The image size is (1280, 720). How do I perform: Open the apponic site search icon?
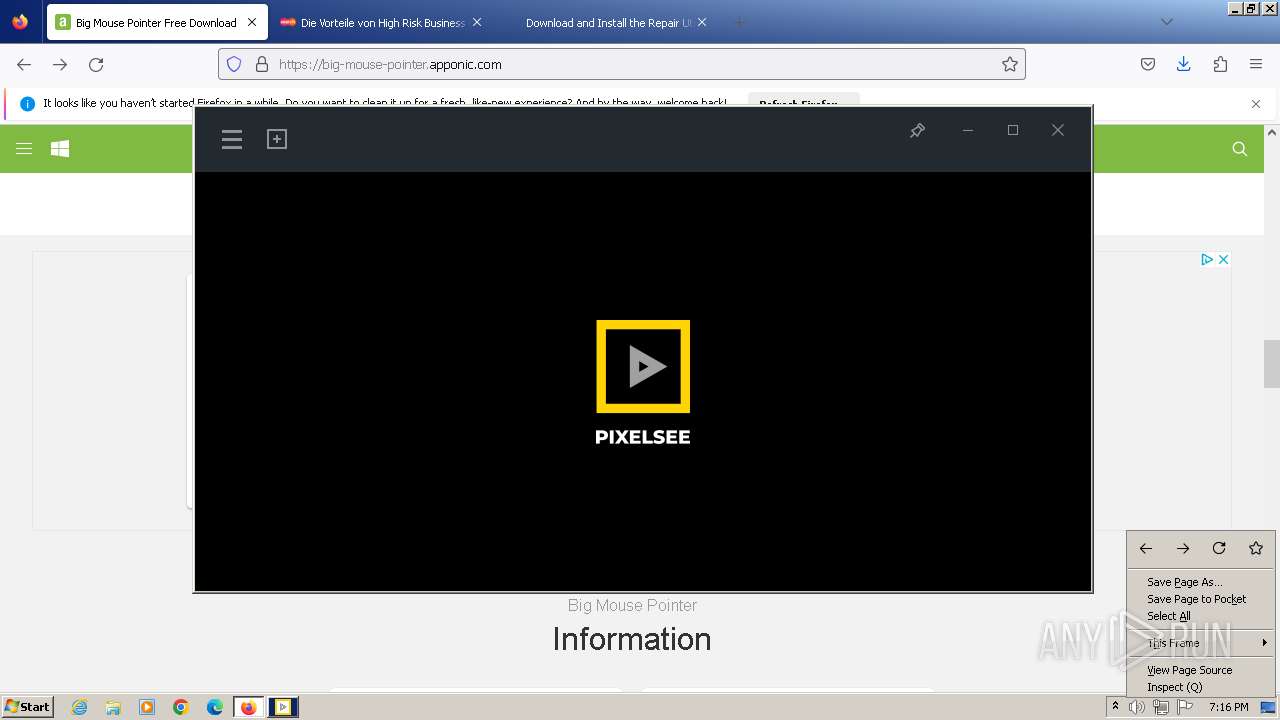pos(1240,149)
